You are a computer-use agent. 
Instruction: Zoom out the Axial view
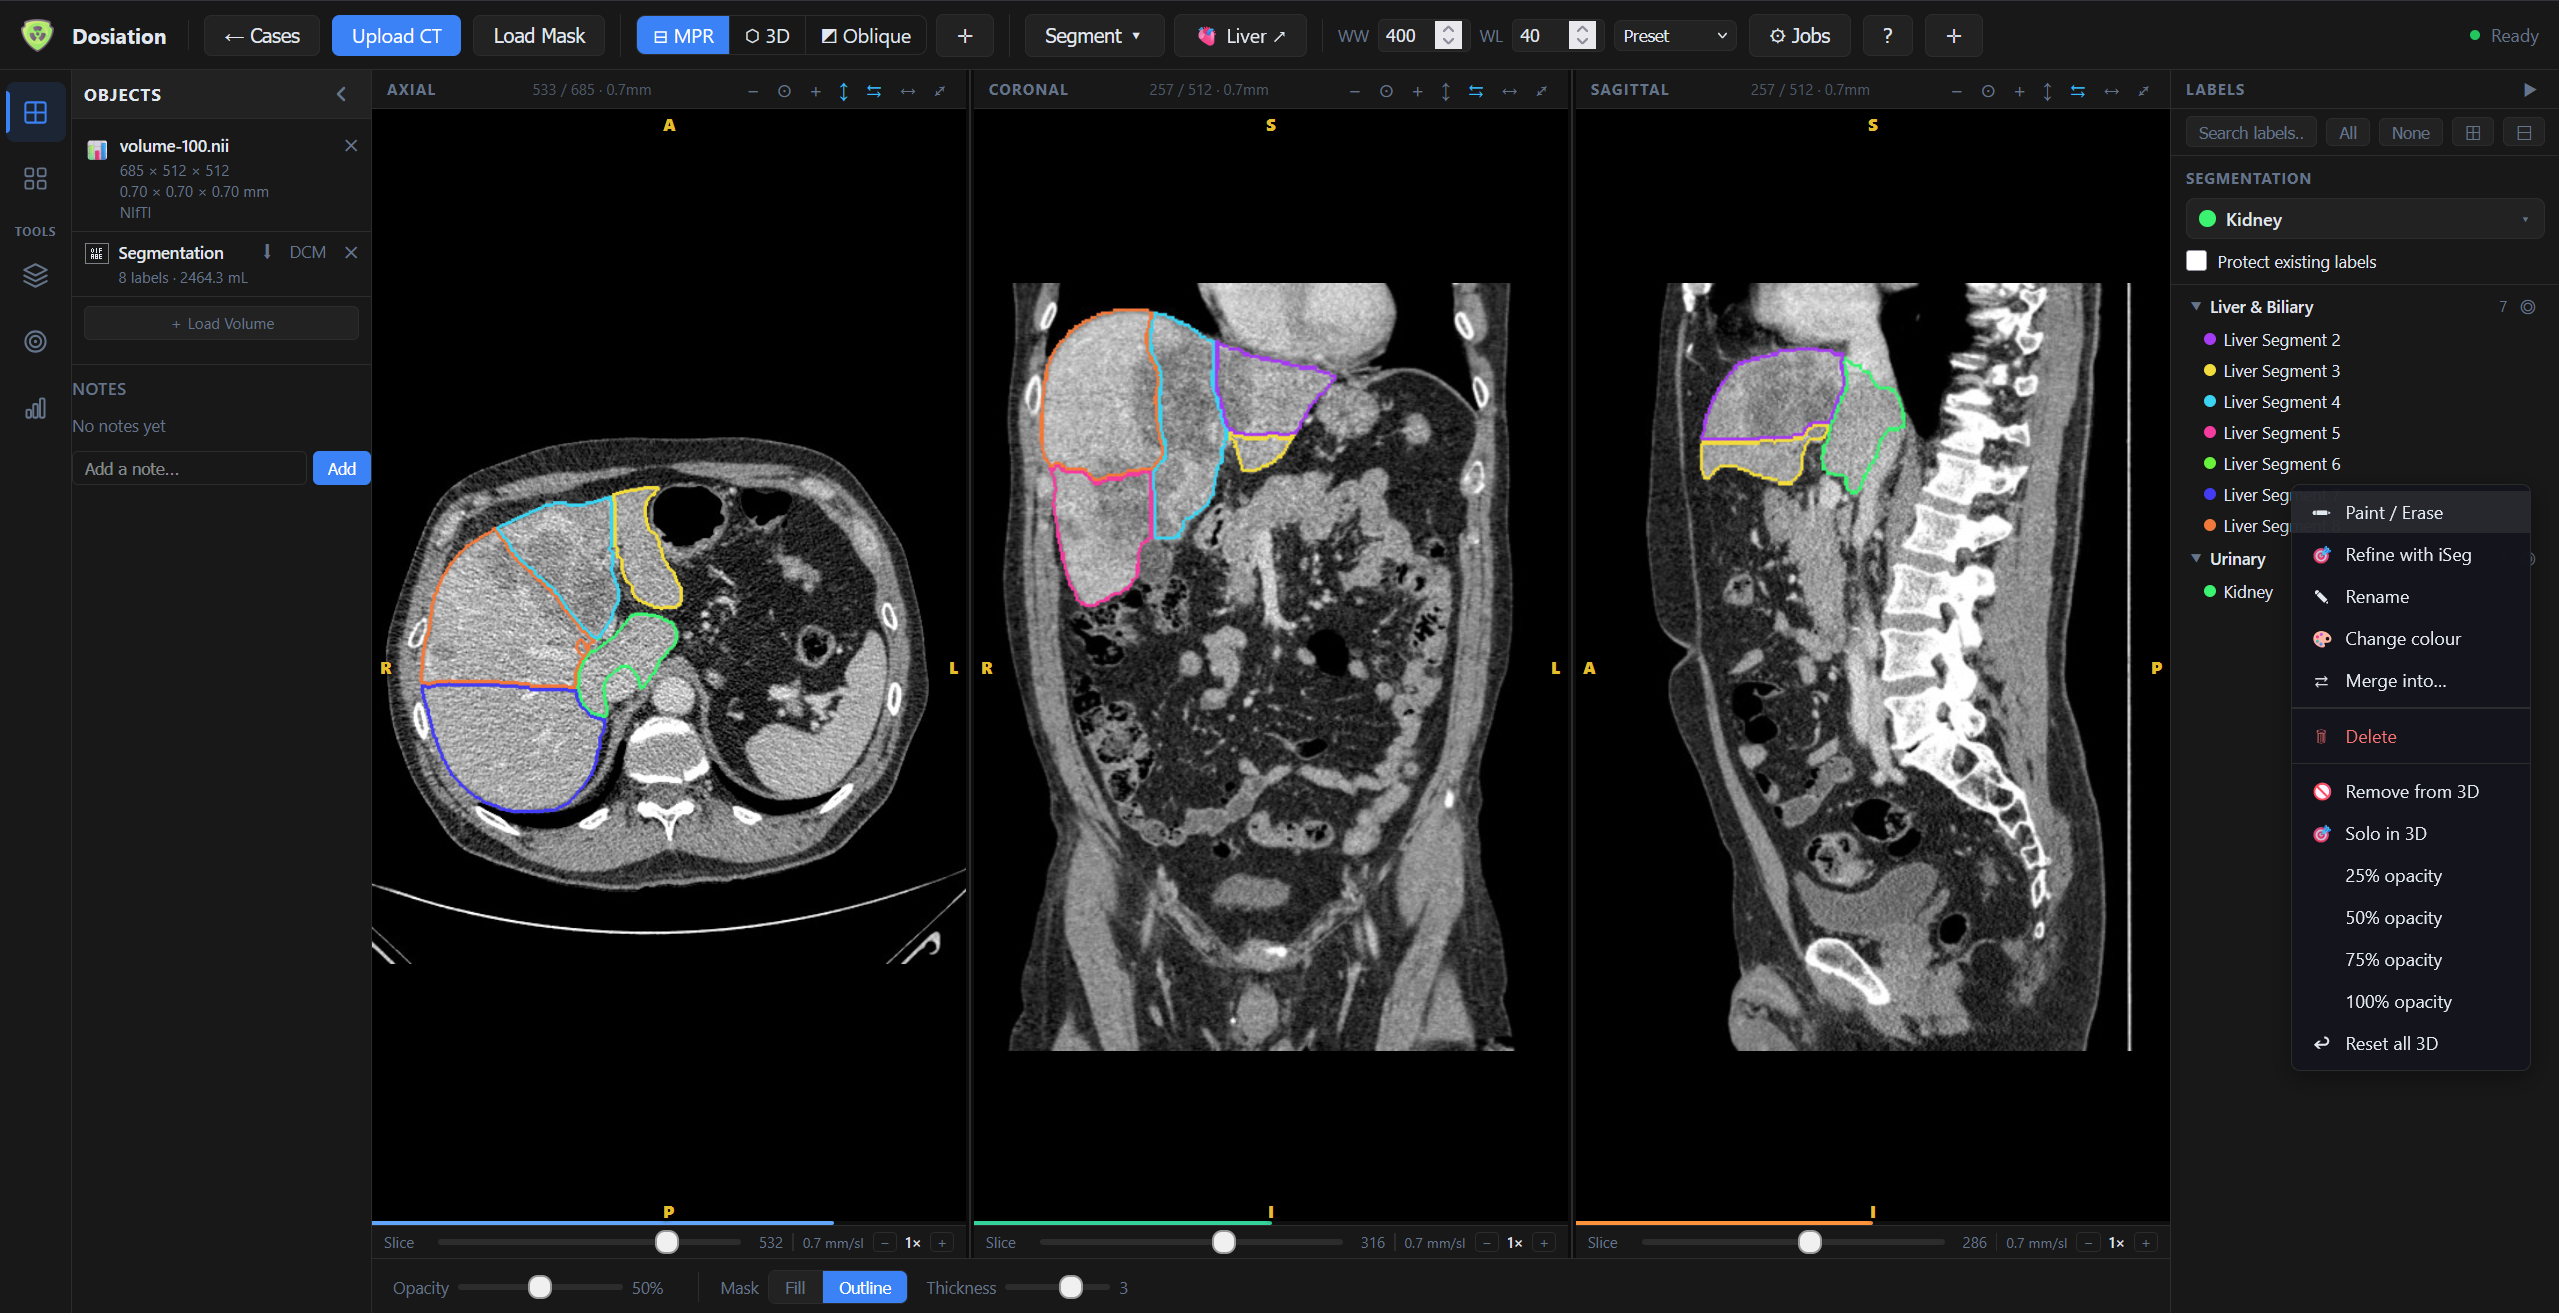[x=753, y=91]
